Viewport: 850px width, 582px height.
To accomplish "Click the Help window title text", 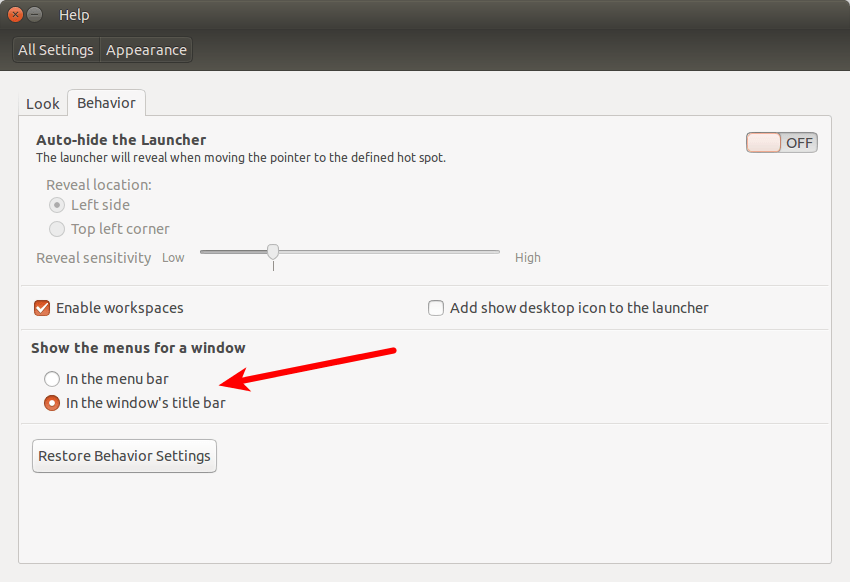I will [74, 15].
